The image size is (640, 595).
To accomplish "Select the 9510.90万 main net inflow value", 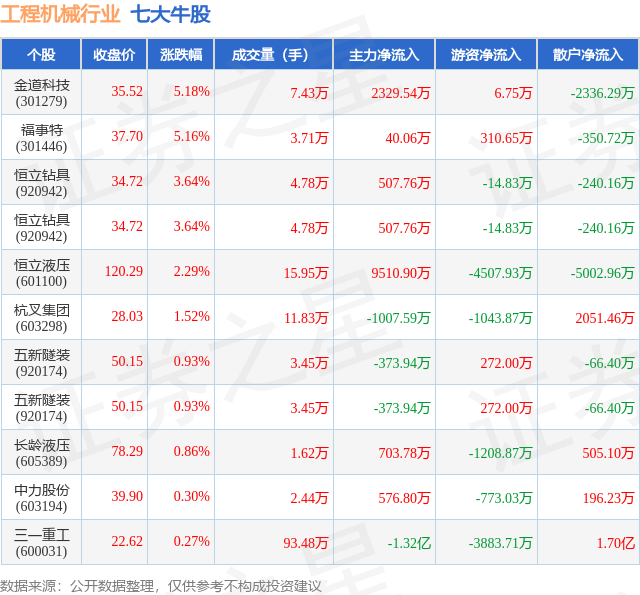I will point(400,273).
